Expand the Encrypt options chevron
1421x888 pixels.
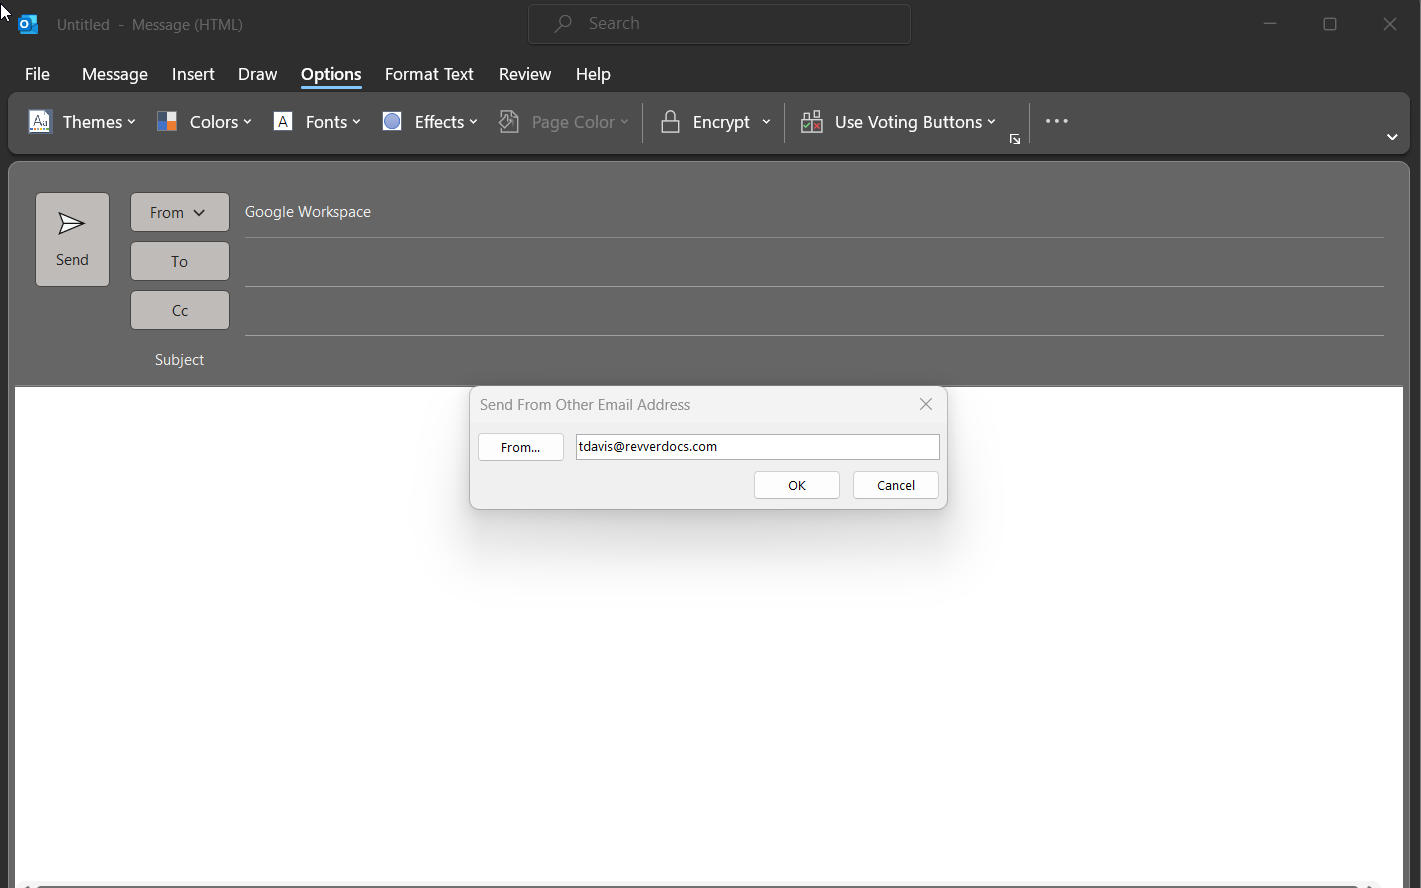[766, 122]
